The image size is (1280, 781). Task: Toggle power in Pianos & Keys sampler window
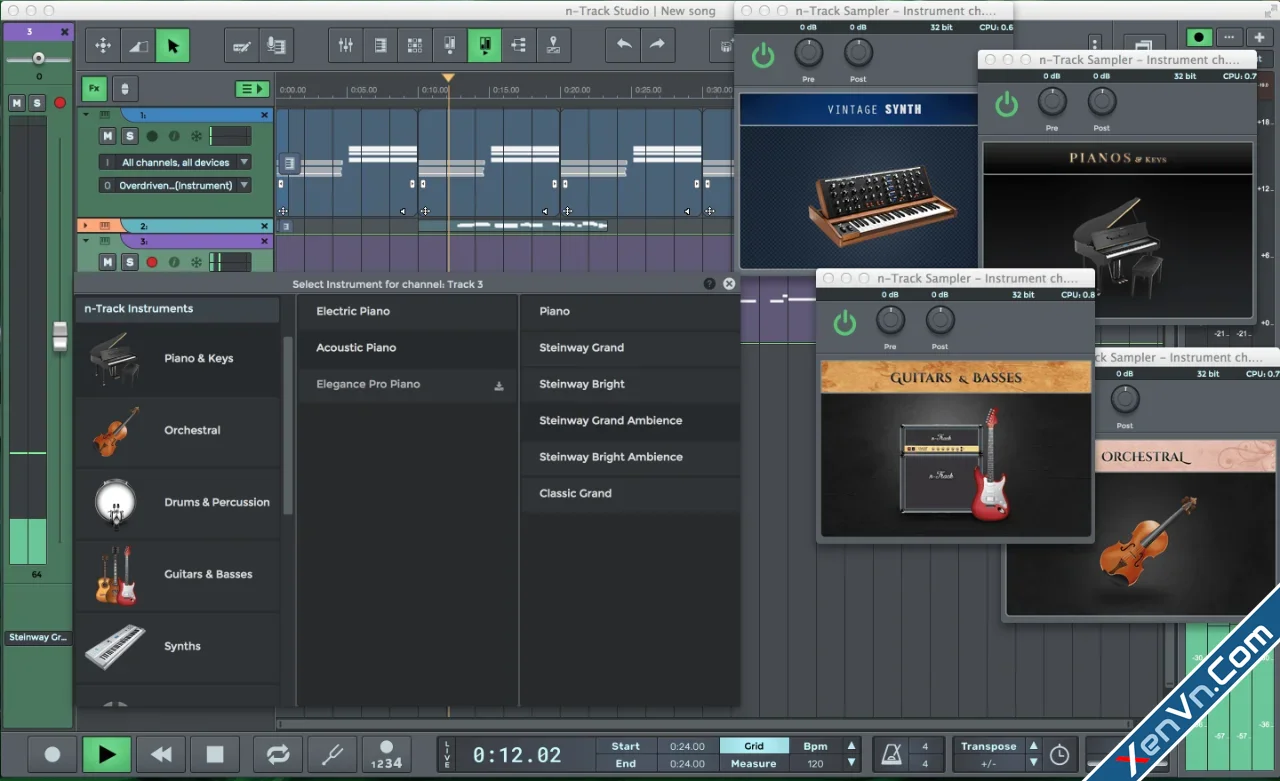(x=1006, y=104)
